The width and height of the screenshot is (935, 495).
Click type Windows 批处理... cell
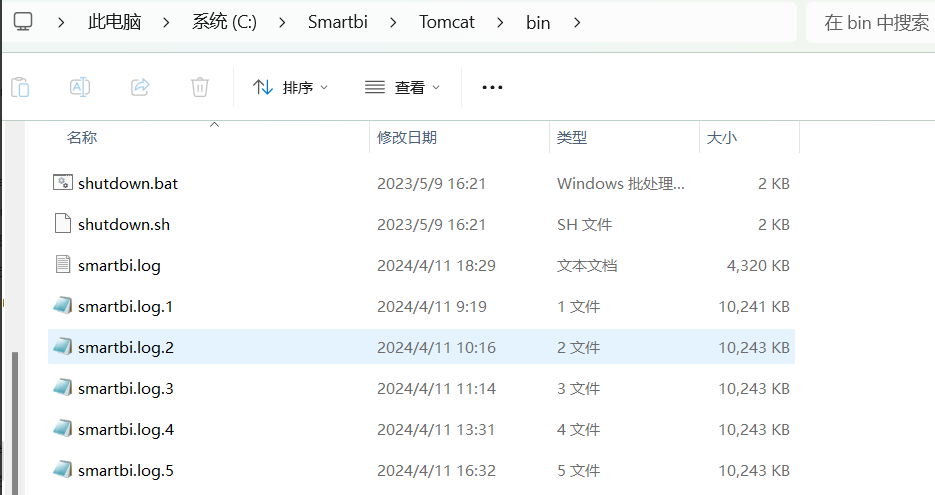tap(621, 183)
